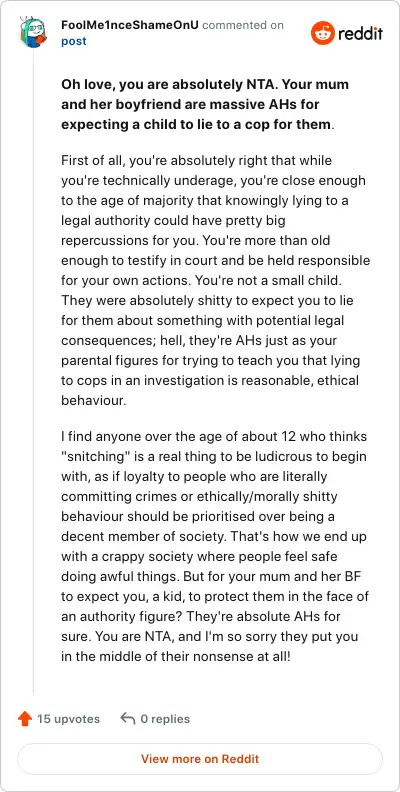400x792 pixels.
Task: Click the orange Reddit Snoo logo icon
Action: point(322,33)
